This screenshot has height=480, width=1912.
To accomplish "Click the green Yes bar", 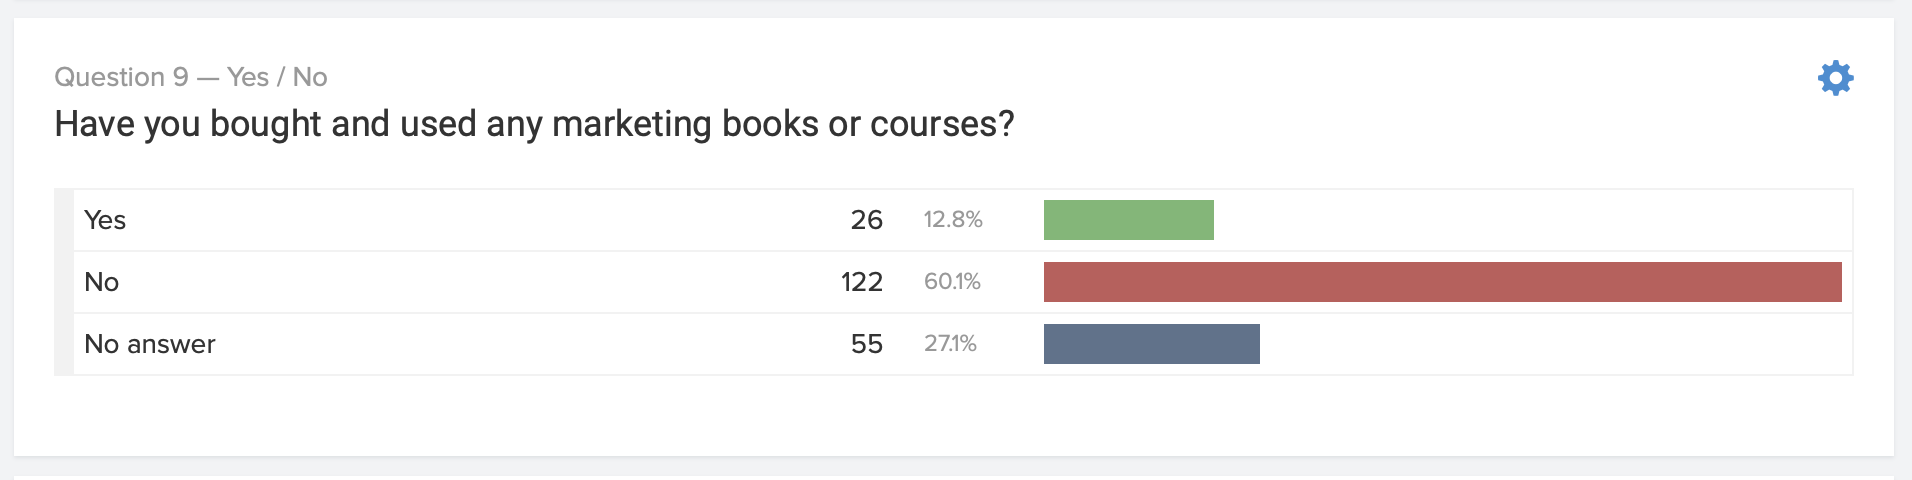I will click(1128, 220).
